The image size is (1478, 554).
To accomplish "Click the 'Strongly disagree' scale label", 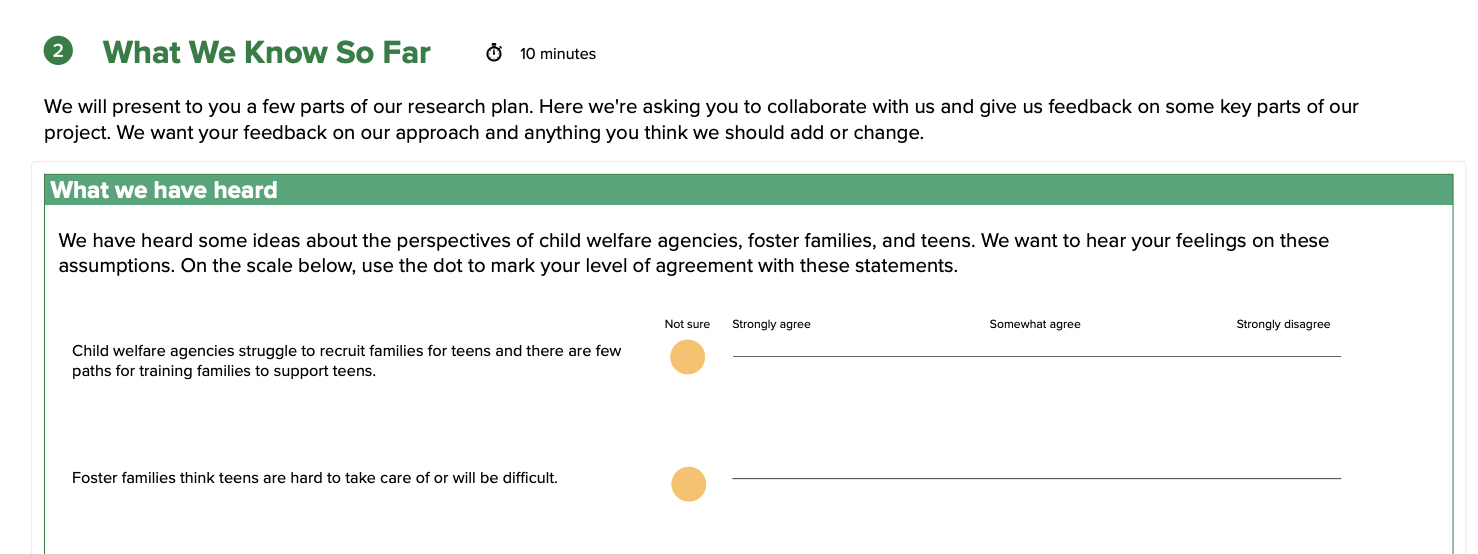I will pos(1283,324).
